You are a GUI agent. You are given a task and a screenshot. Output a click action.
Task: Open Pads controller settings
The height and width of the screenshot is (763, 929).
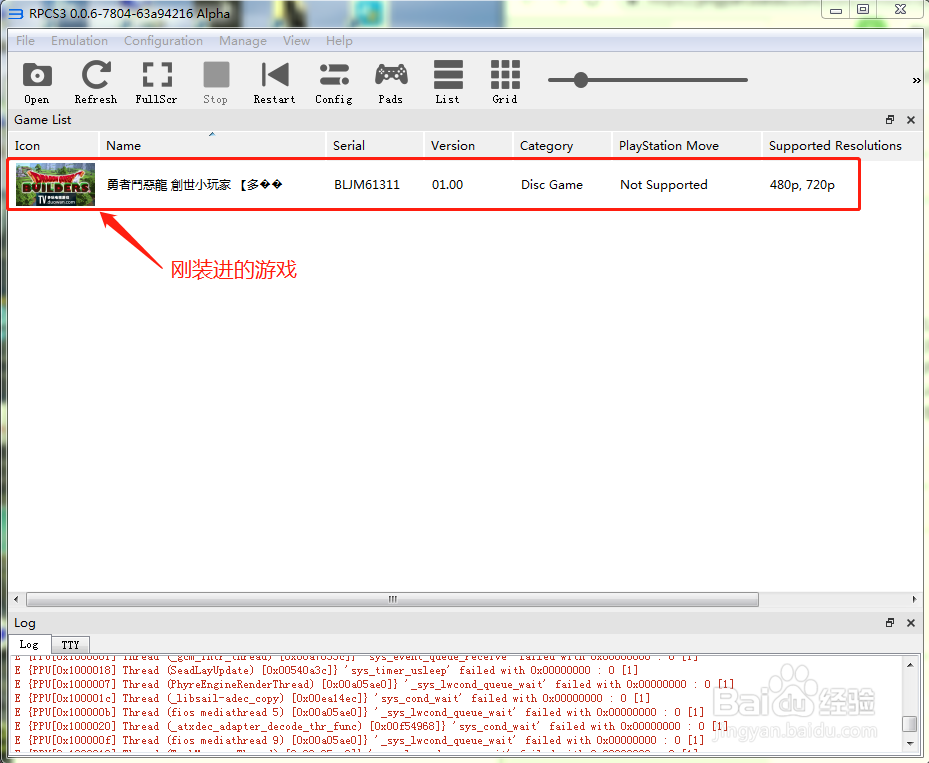point(391,82)
